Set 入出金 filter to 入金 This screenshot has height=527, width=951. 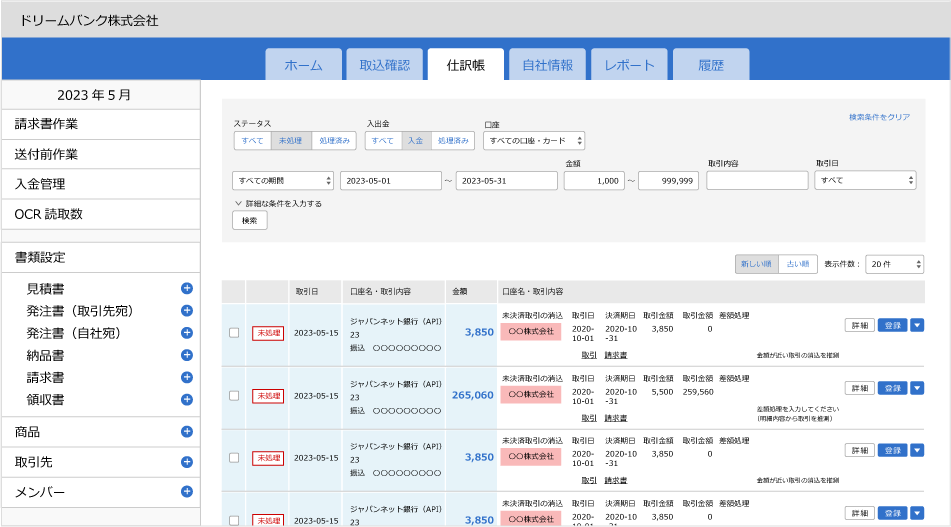[416, 141]
